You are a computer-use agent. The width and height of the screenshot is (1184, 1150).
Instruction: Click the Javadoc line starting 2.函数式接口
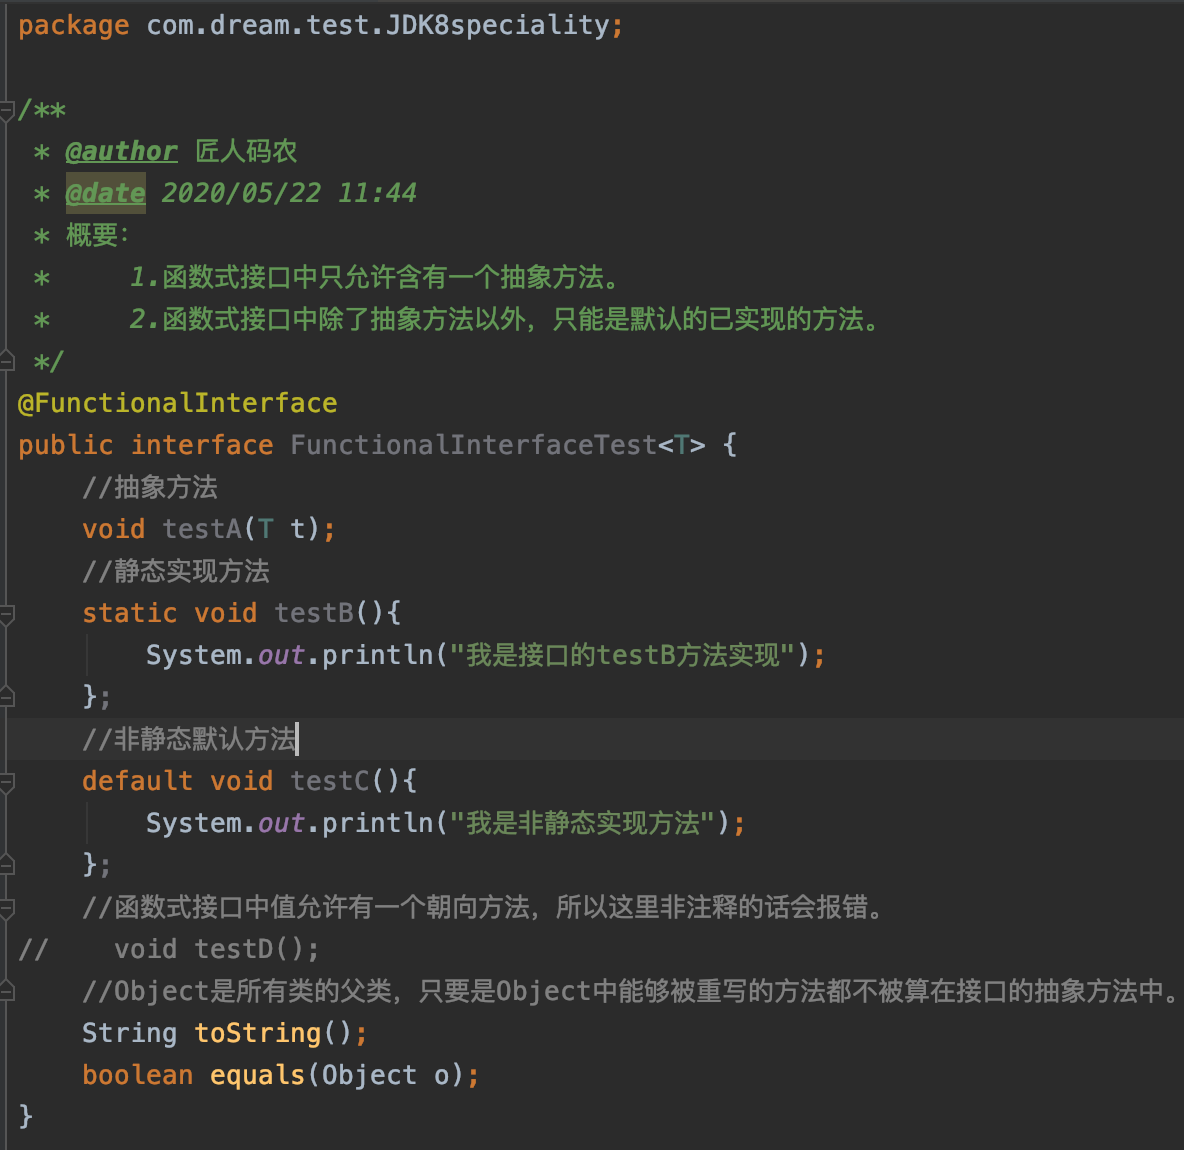(505, 319)
